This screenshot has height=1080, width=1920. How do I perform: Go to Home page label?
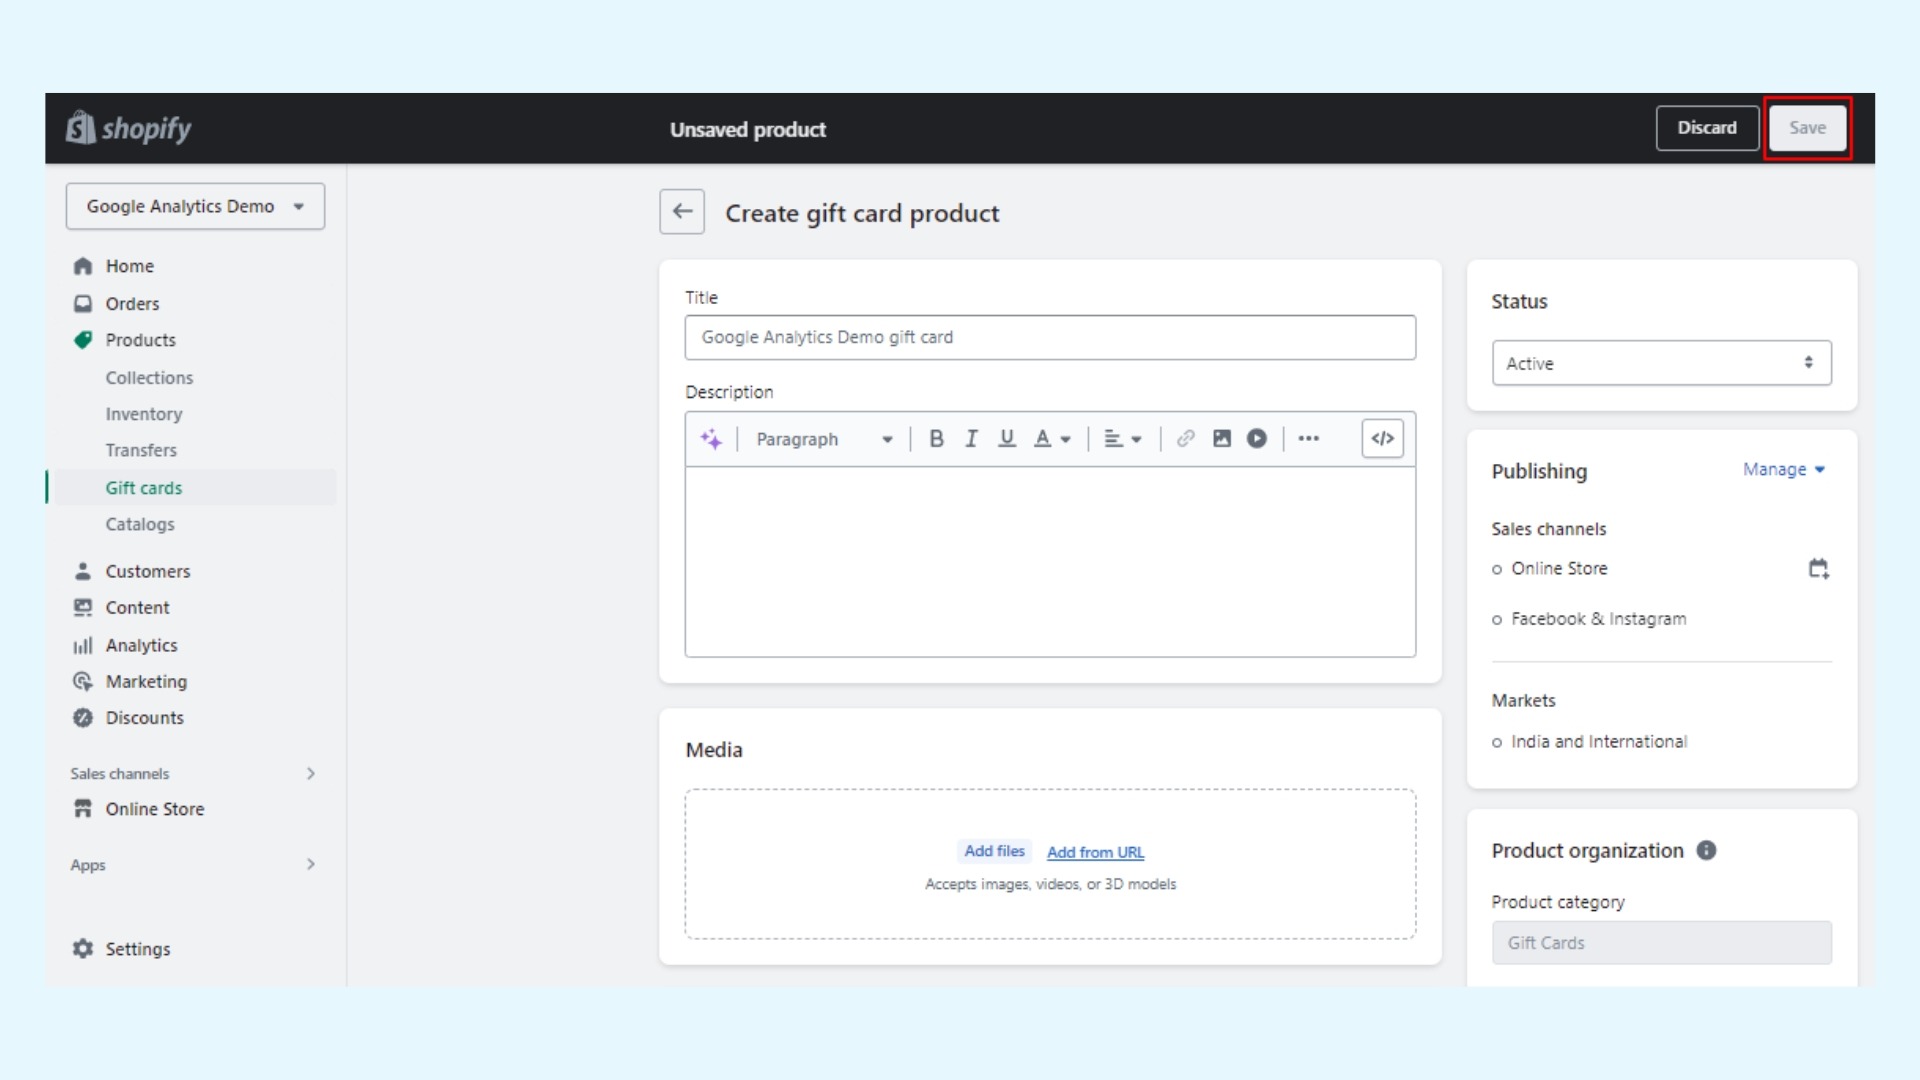(130, 266)
